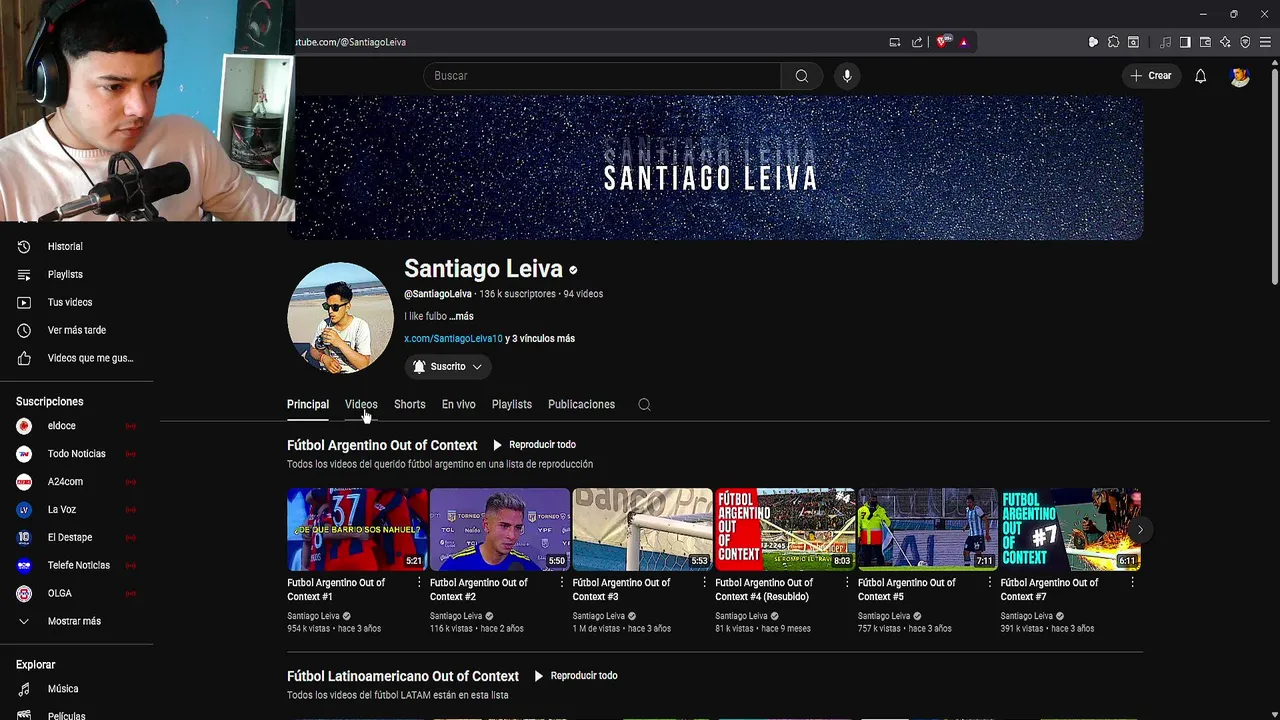This screenshot has height=720, width=1280.
Task: Click the search magnifier button in the YouTube search bar
Action: (801, 76)
